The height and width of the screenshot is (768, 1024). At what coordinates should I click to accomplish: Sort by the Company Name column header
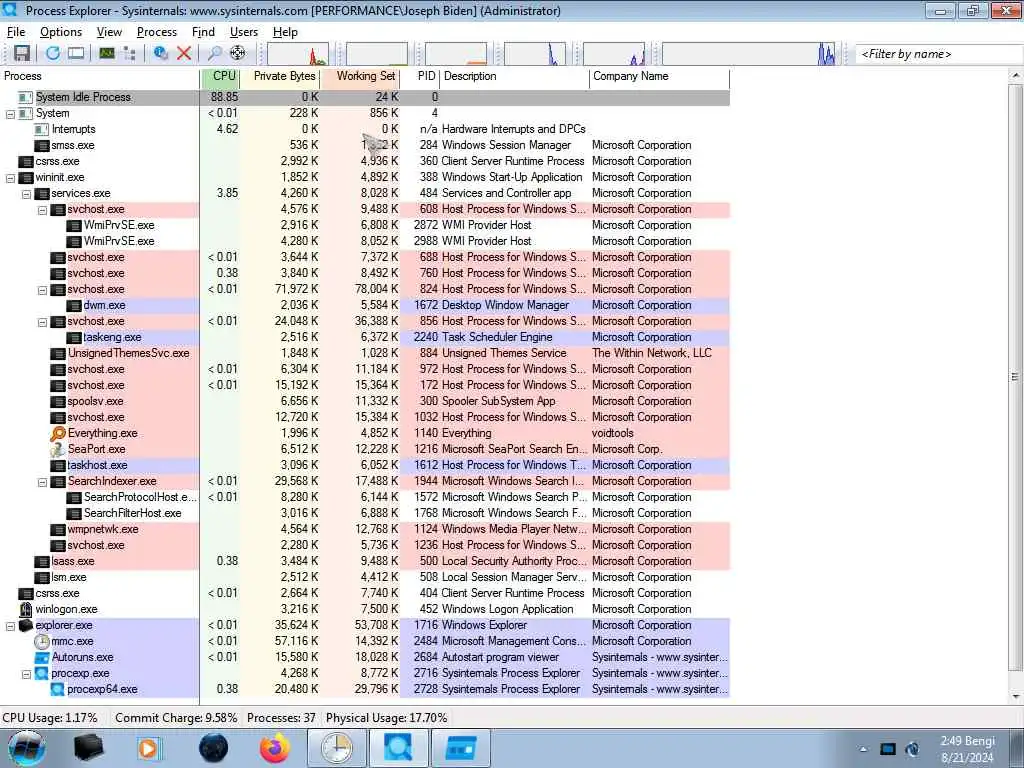[x=660, y=76]
